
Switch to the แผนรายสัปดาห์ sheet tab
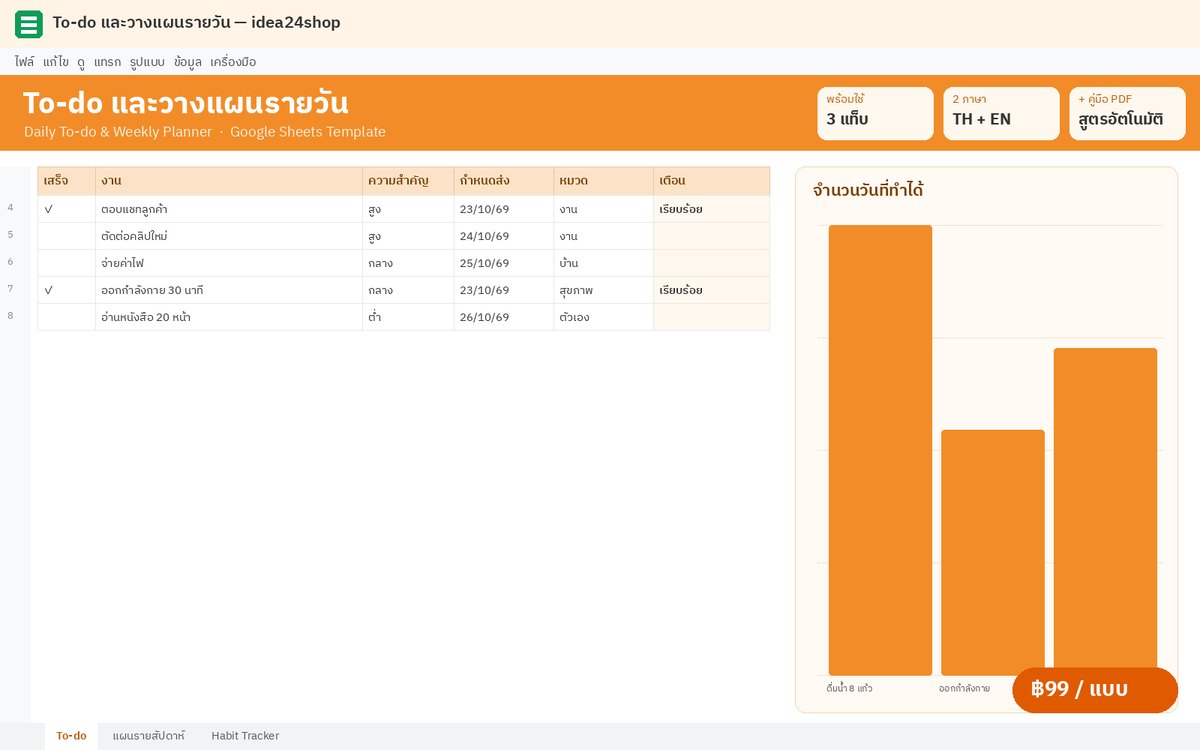(149, 736)
